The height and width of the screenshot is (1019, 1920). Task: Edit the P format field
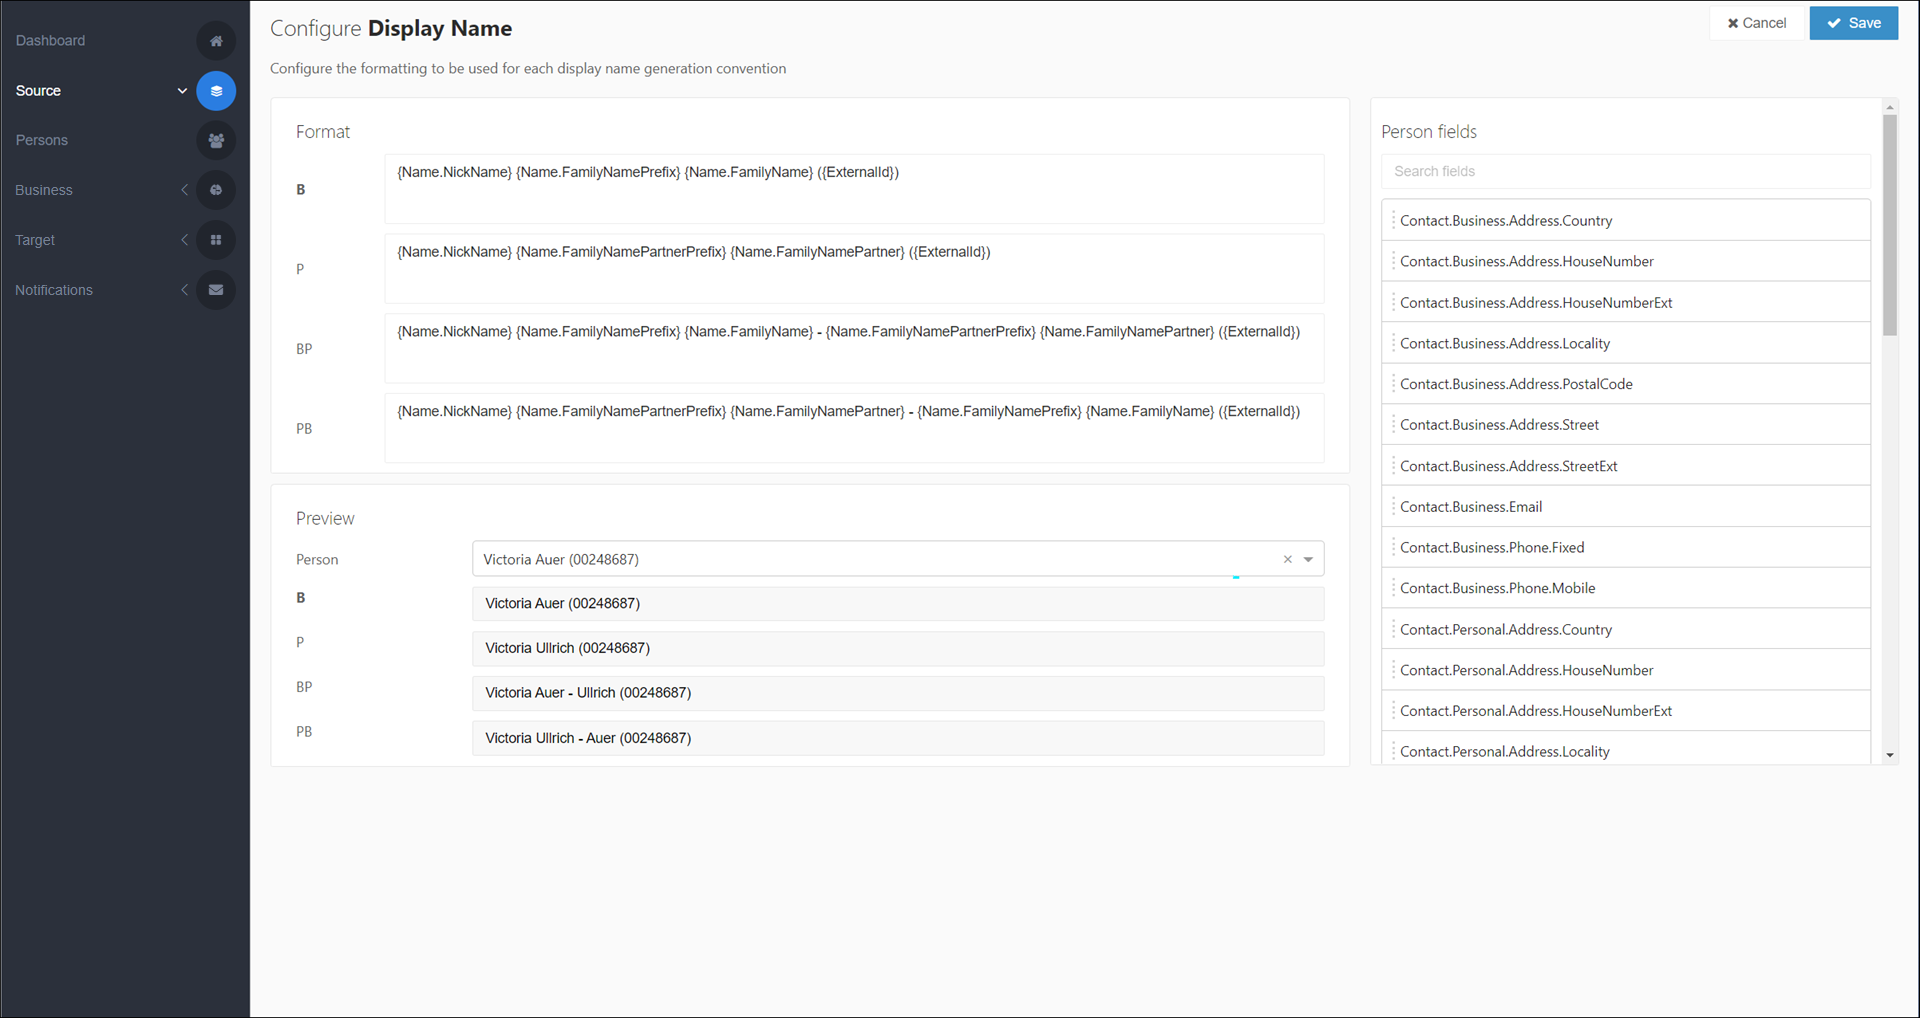click(854, 269)
